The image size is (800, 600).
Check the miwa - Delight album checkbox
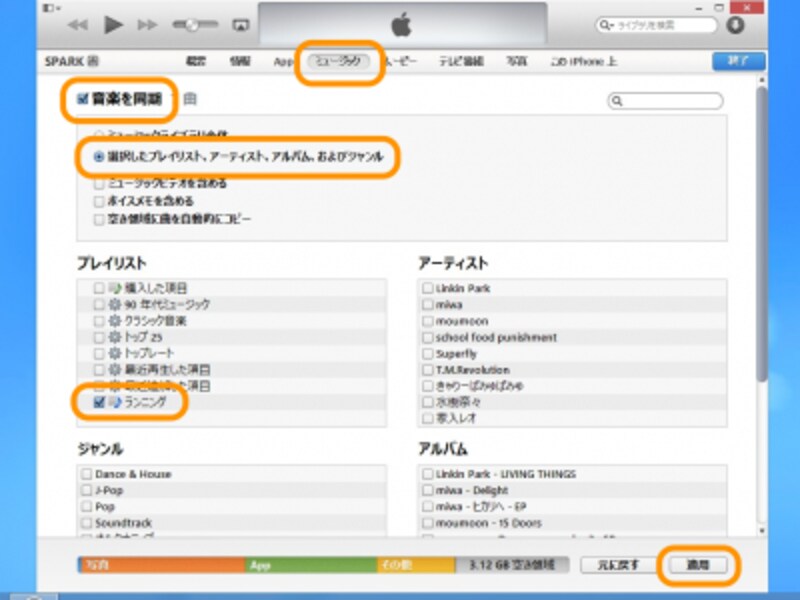point(428,490)
